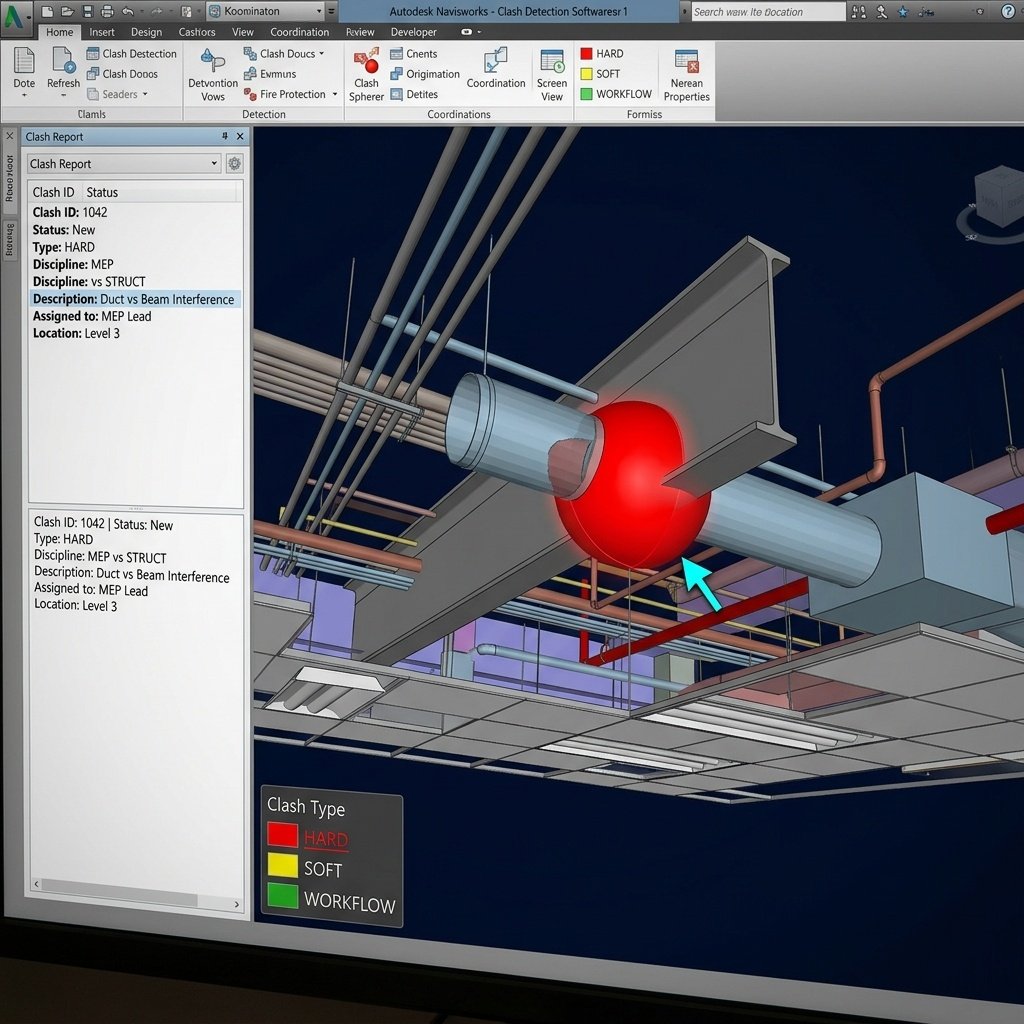Click the Detites ribbon item

(413, 94)
